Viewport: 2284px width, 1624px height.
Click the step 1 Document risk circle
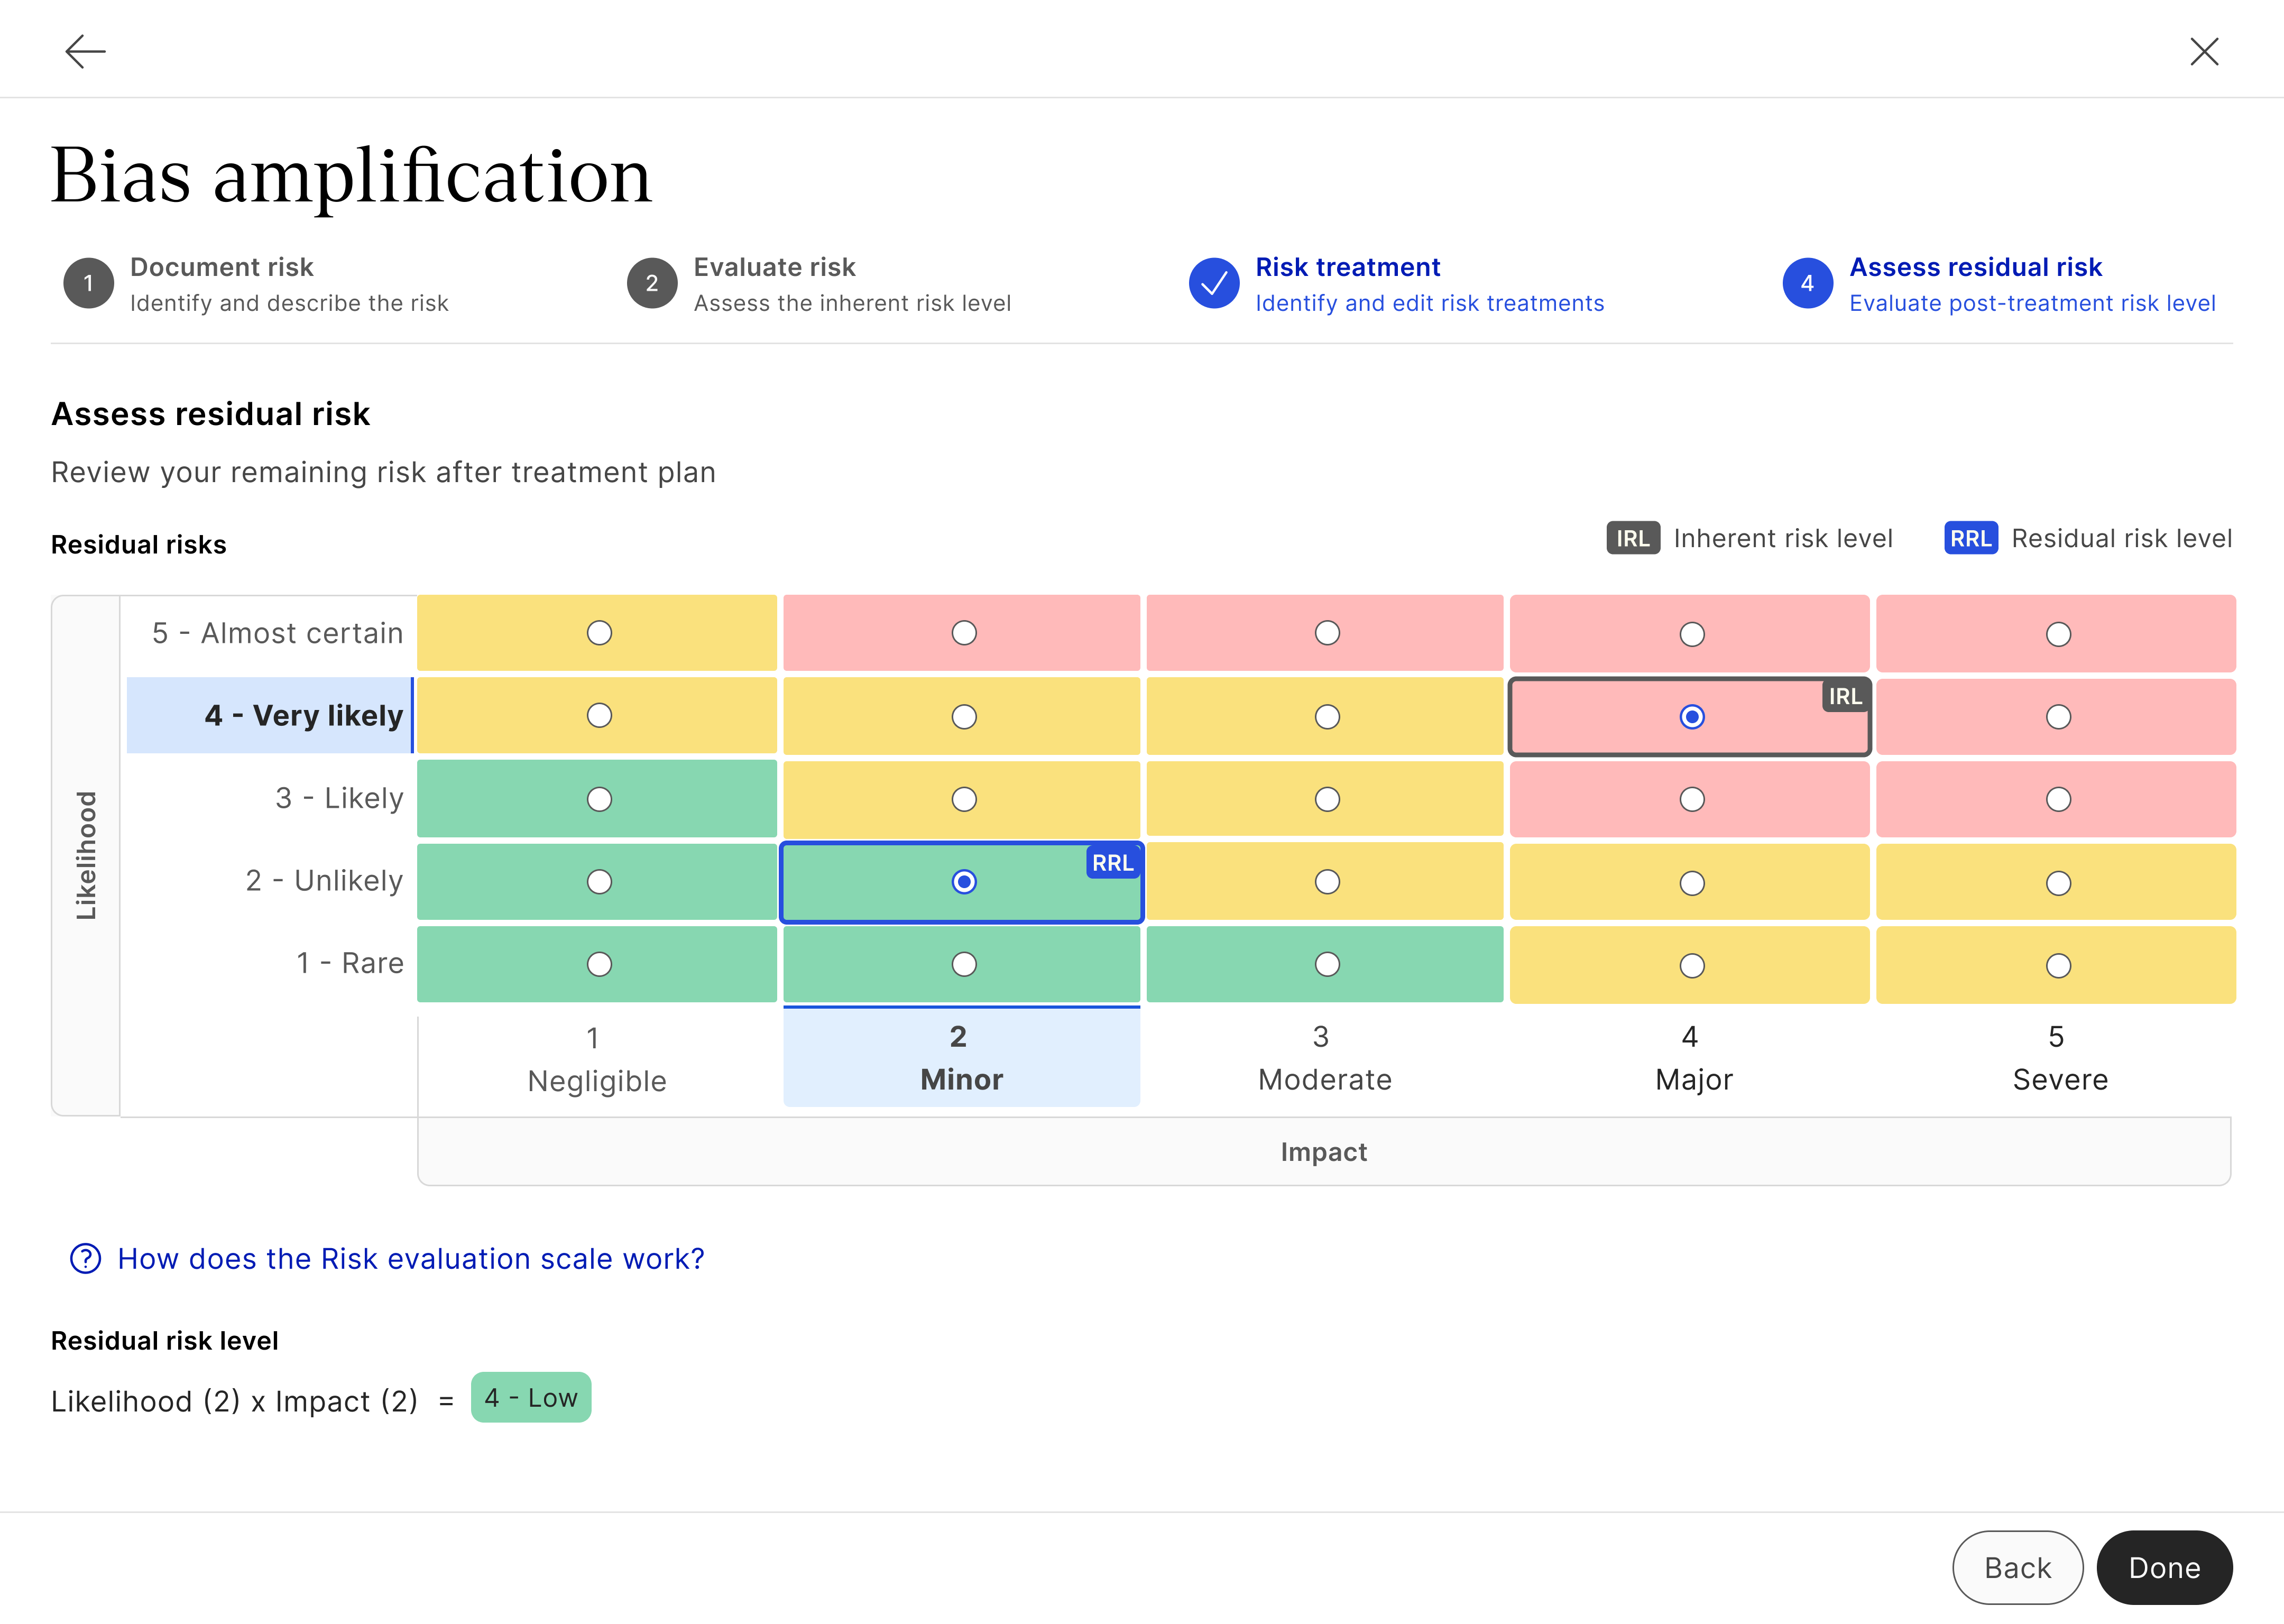88,284
